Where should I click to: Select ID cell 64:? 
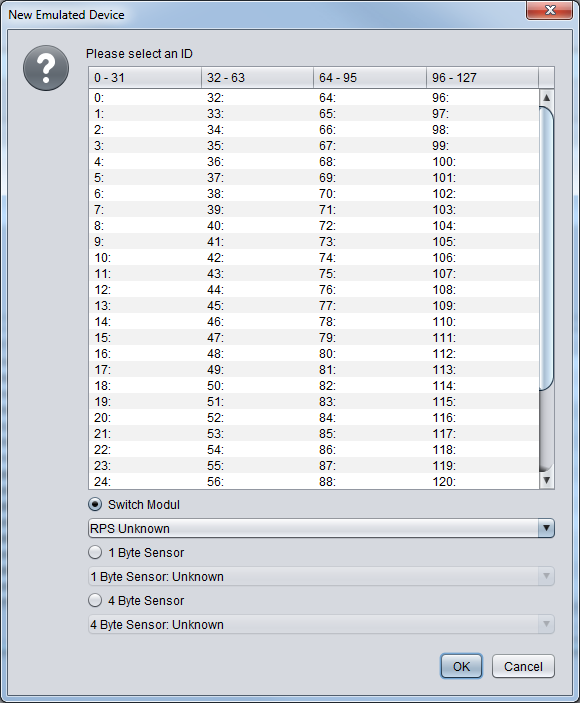point(370,97)
